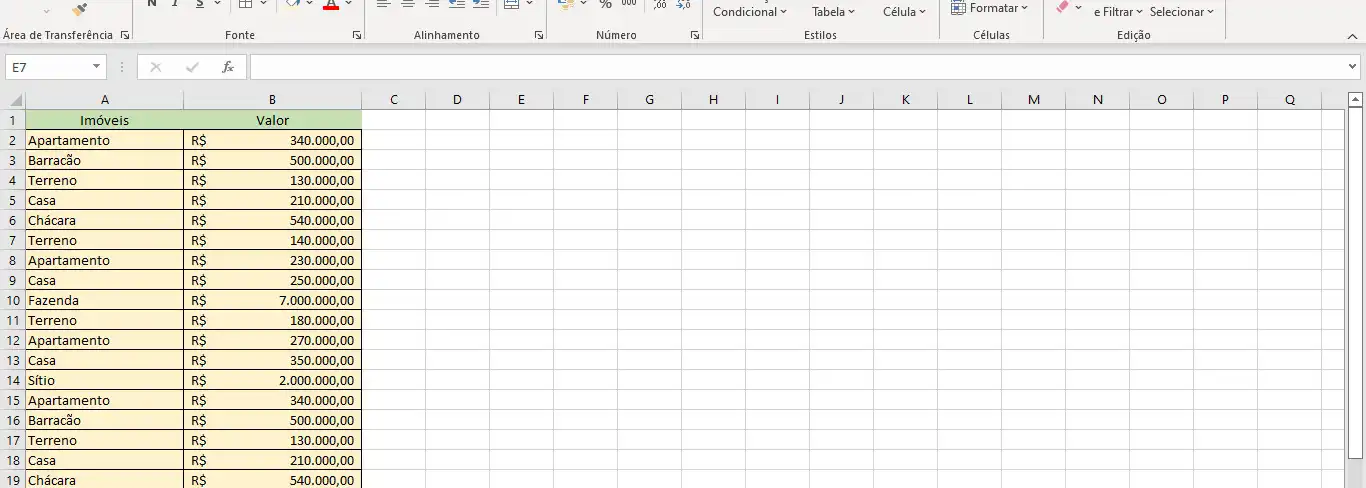This screenshot has width=1366, height=488.
Task: Expand the Clear eraser dropdown arrow
Action: (1079, 7)
